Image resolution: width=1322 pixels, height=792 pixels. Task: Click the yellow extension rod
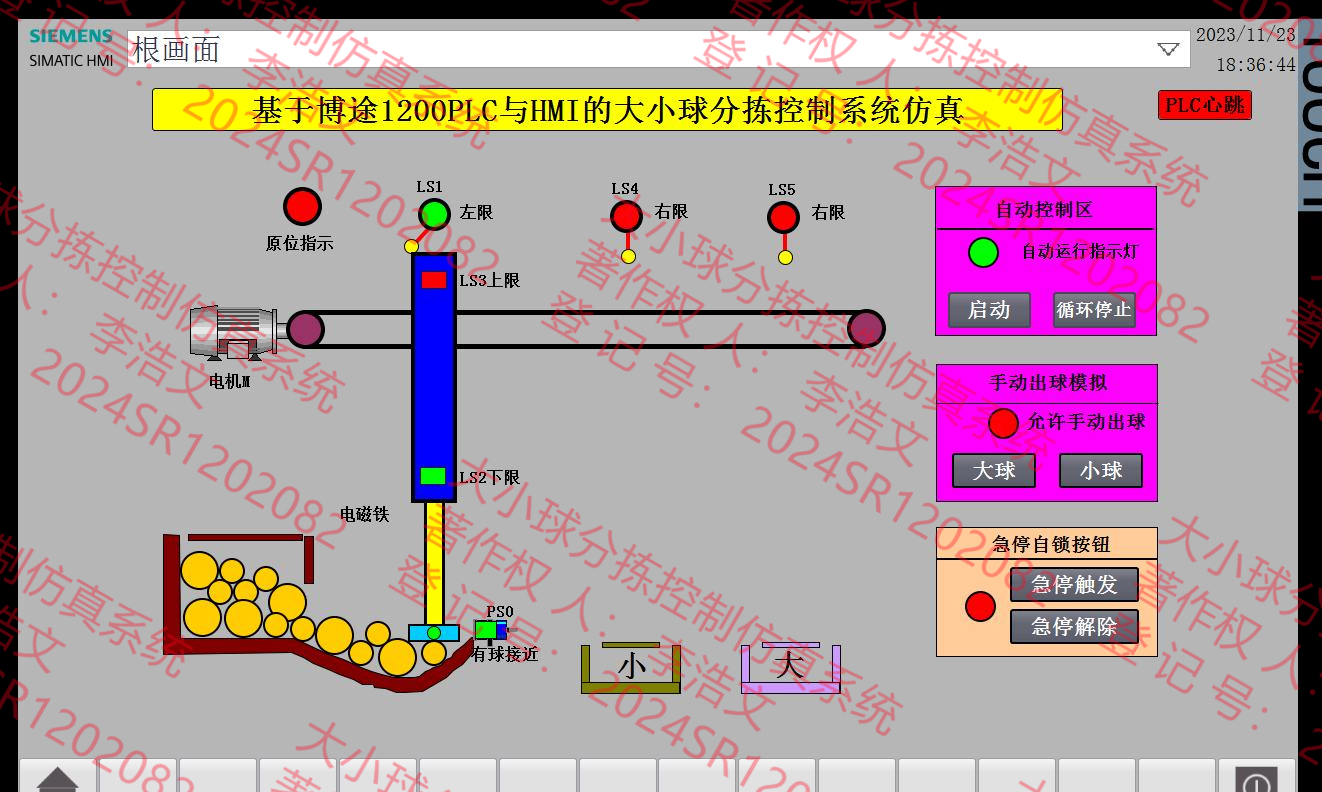tap(434, 563)
